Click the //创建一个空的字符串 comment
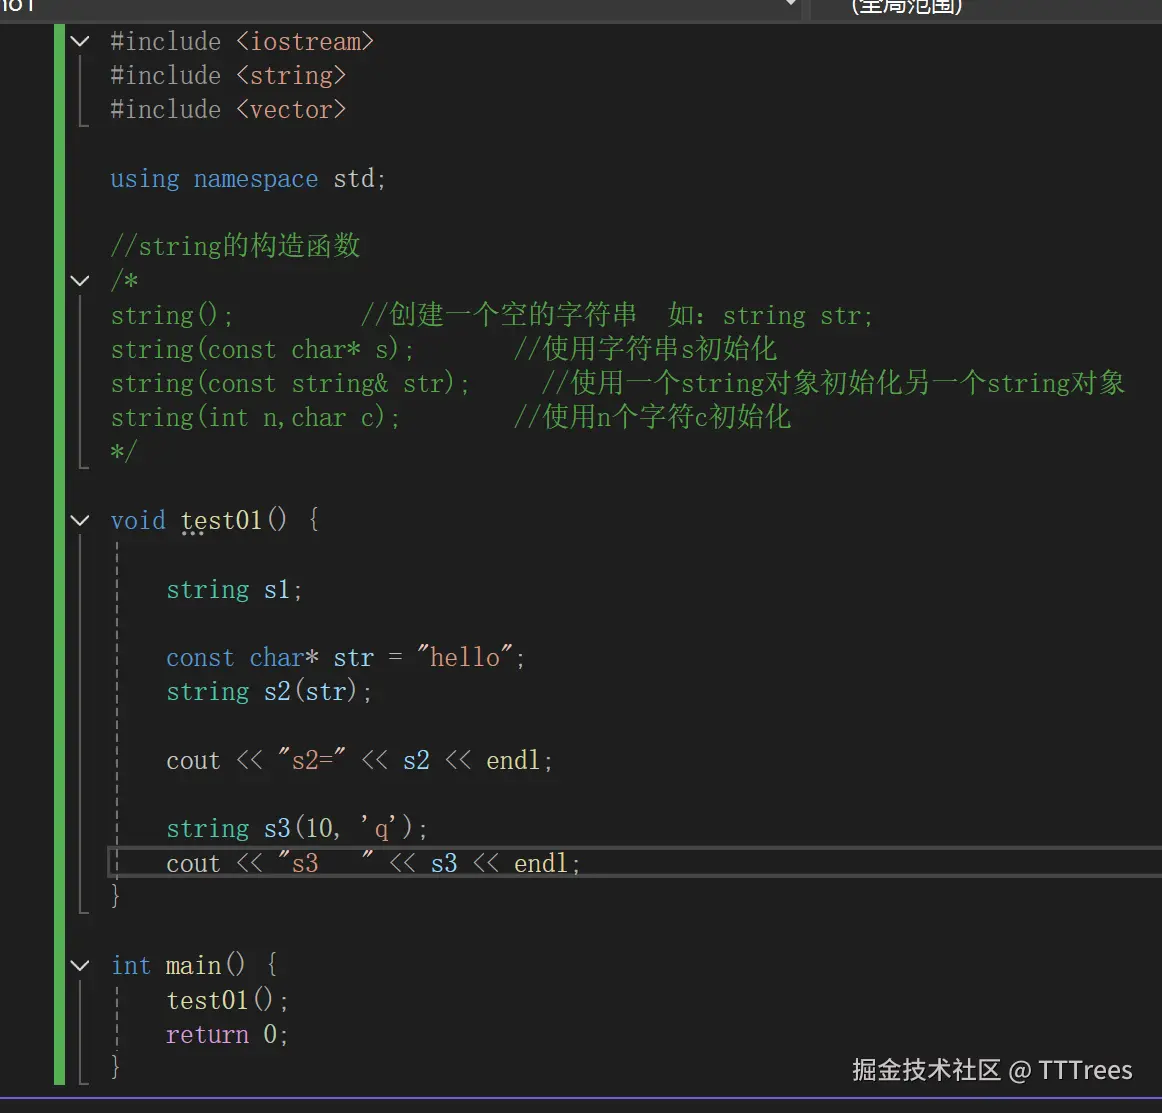The height and width of the screenshot is (1113, 1162). pyautogui.click(x=499, y=315)
